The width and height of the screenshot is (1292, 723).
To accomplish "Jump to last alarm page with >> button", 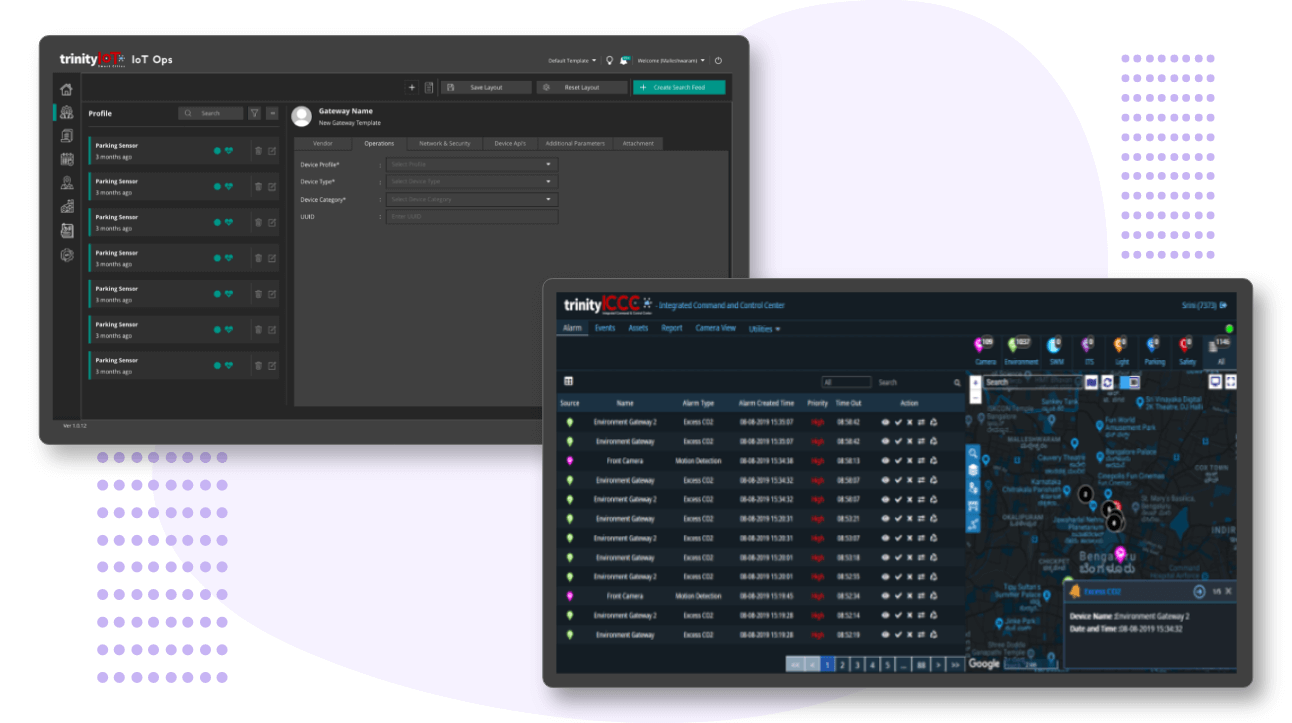I will click(x=955, y=664).
